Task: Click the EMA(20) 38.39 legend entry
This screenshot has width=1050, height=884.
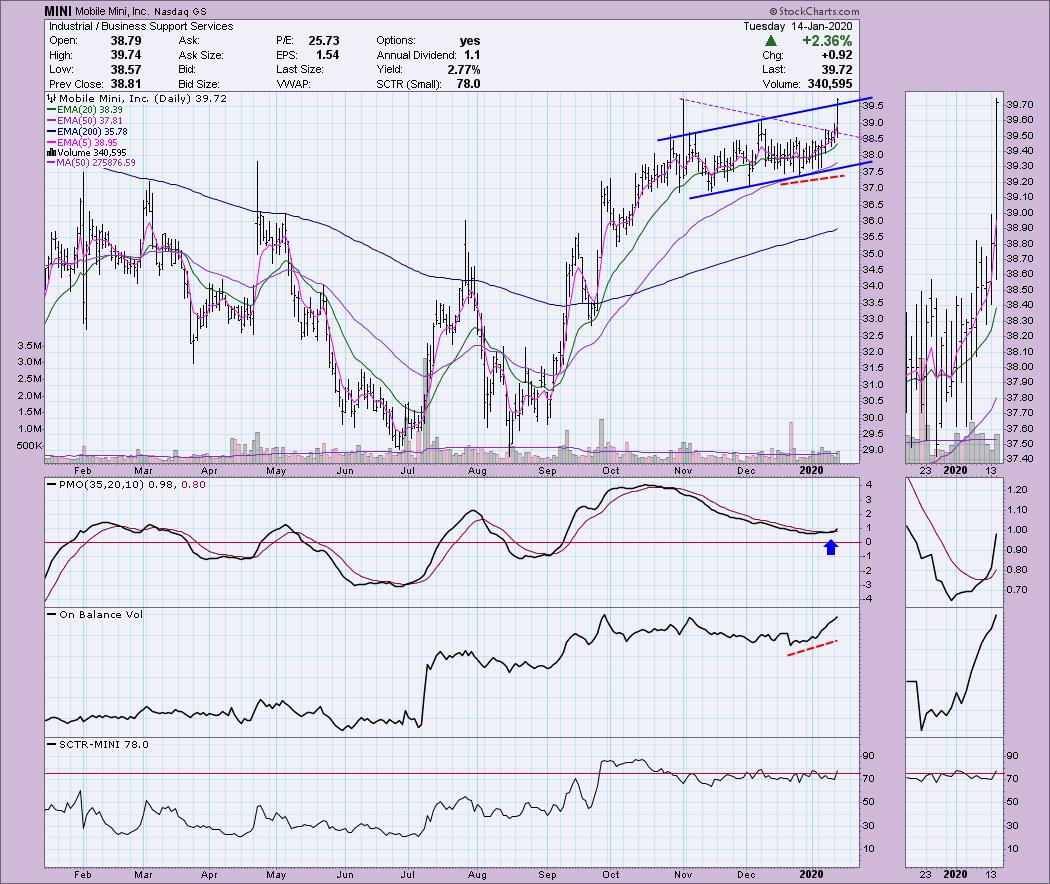Action: click(x=84, y=109)
